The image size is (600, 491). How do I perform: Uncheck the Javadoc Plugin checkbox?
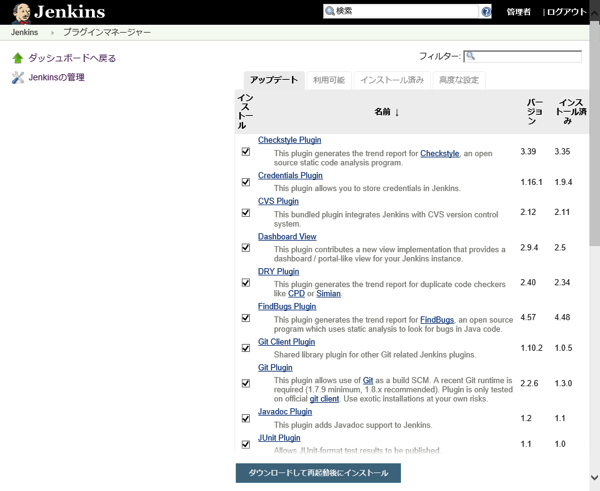(x=246, y=418)
